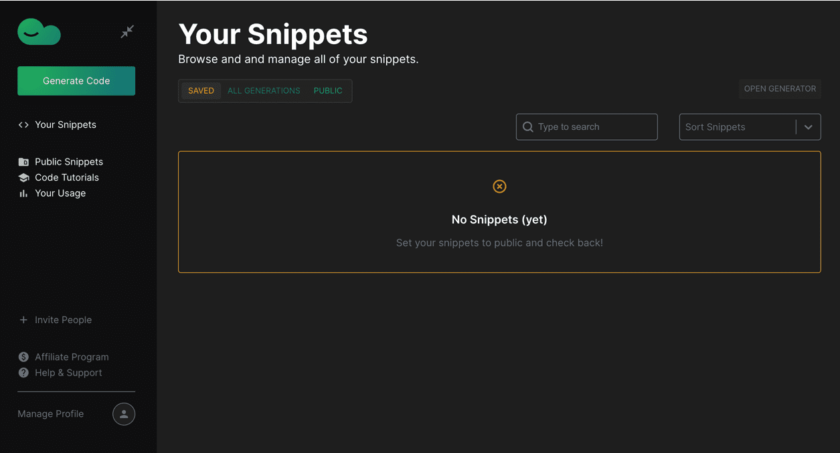This screenshot has height=453, width=840.
Task: Click the Open Generator button
Action: tap(780, 89)
